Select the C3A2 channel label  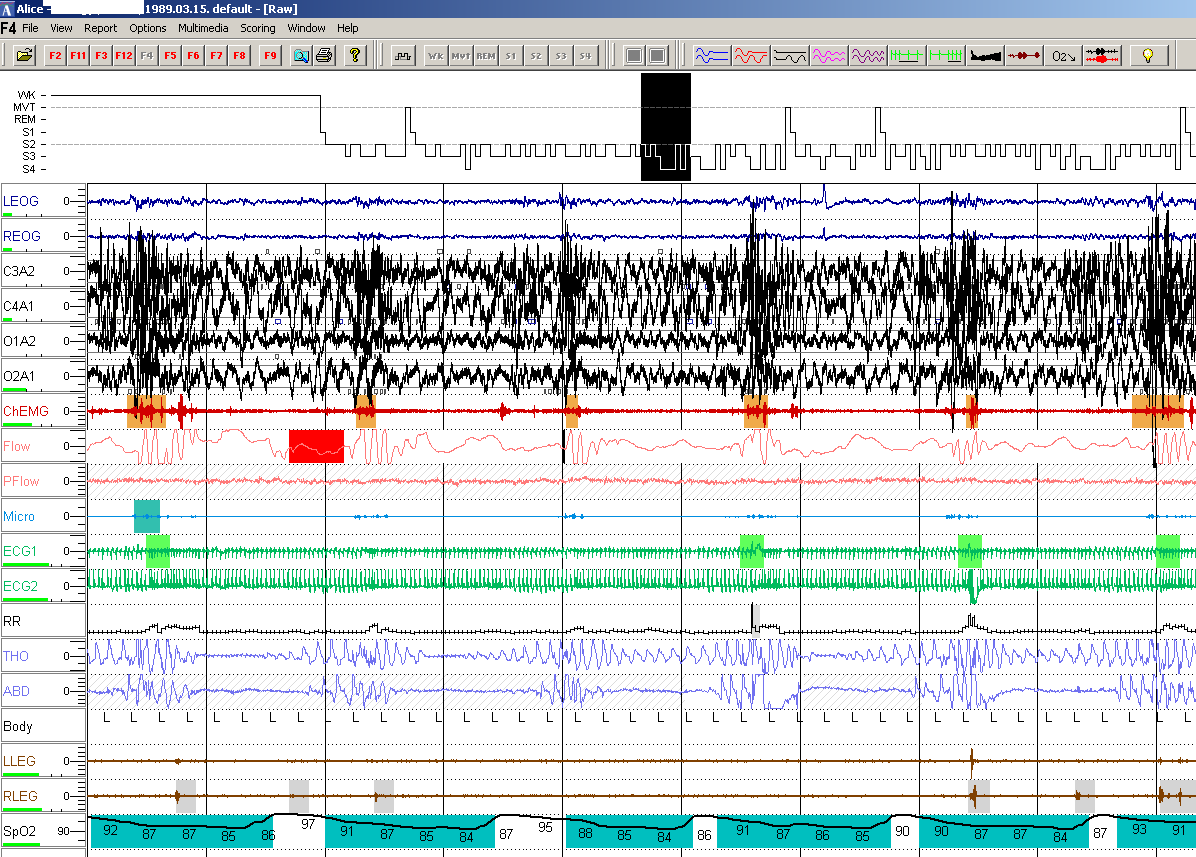pos(19,271)
